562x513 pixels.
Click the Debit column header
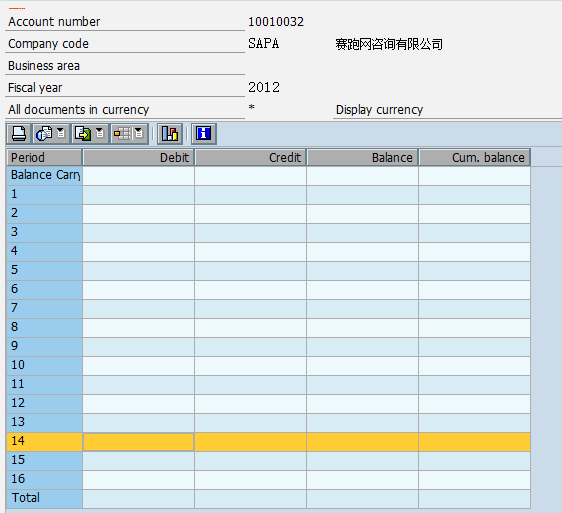pos(138,158)
